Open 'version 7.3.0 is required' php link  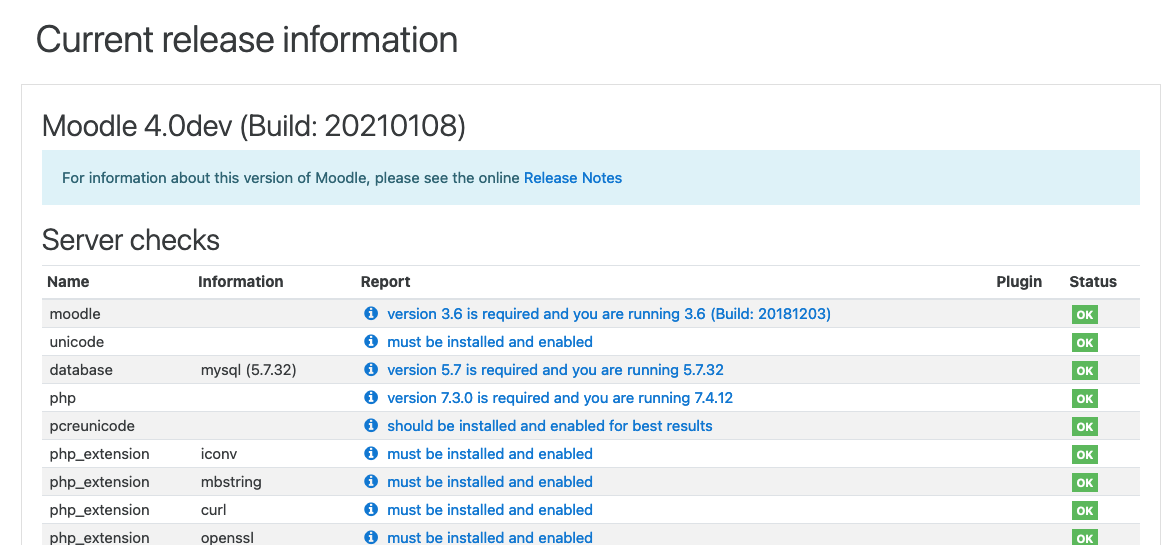pyautogui.click(x=560, y=398)
